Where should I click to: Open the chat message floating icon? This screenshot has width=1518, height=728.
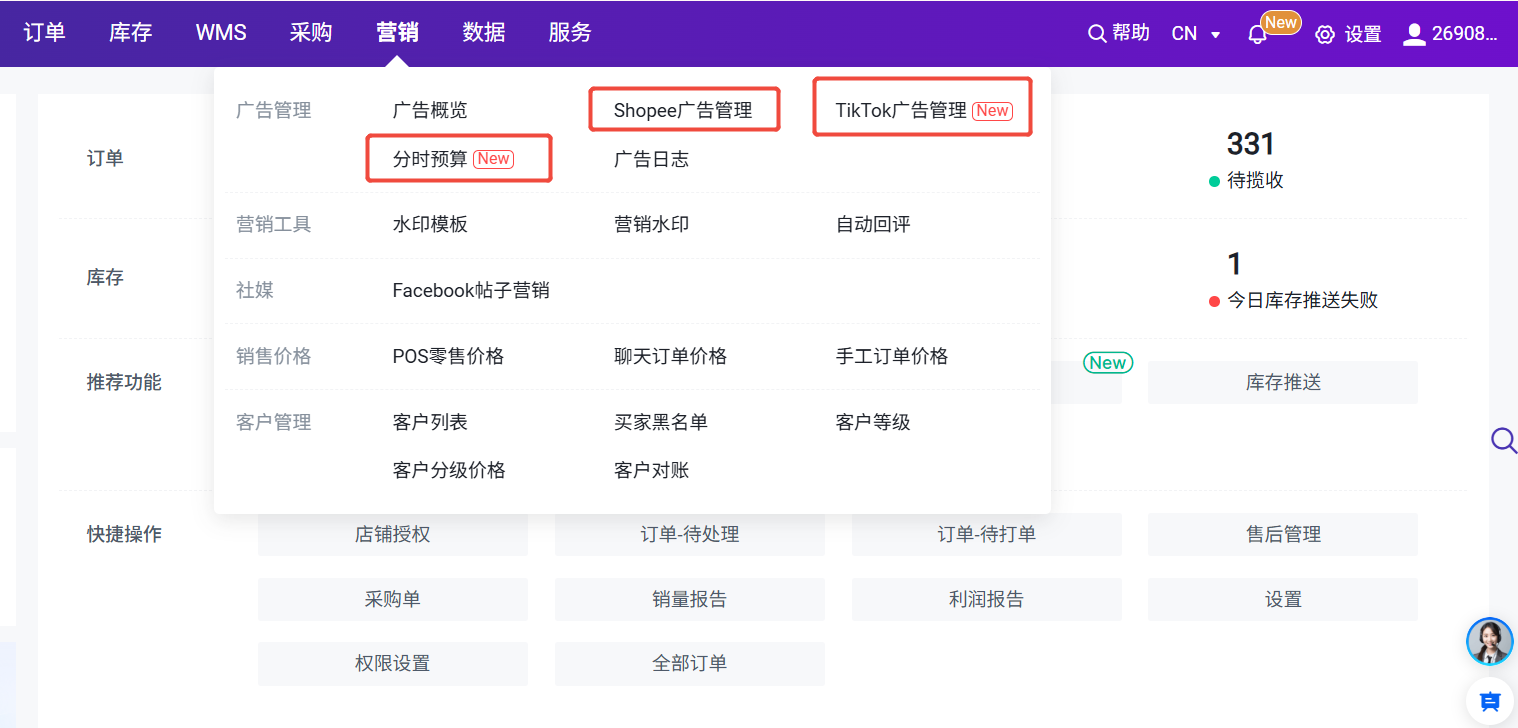pos(1489,700)
